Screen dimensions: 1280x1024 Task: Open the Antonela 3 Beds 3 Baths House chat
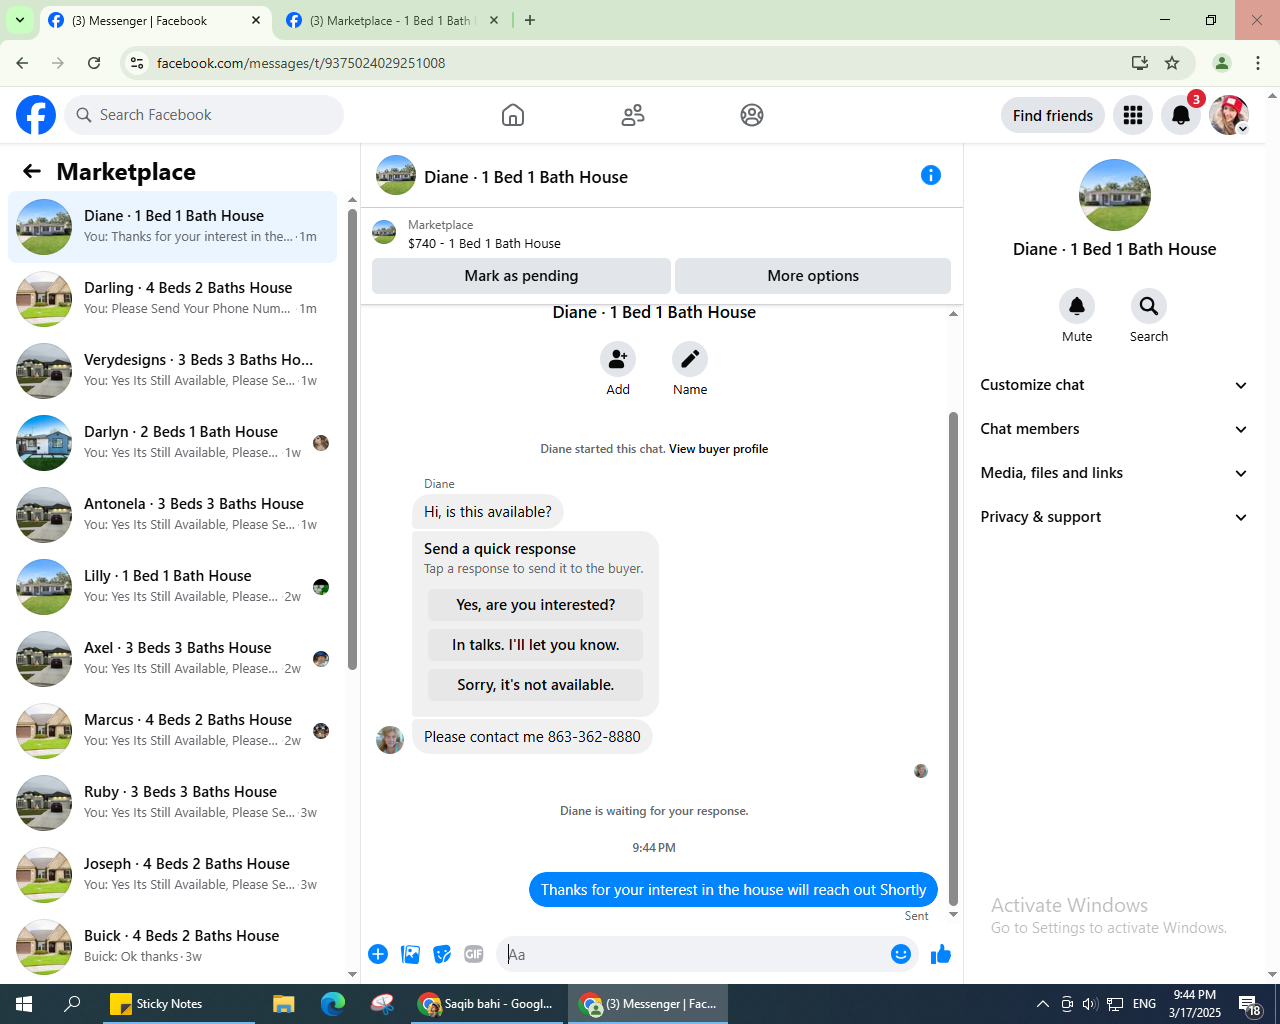tap(173, 515)
